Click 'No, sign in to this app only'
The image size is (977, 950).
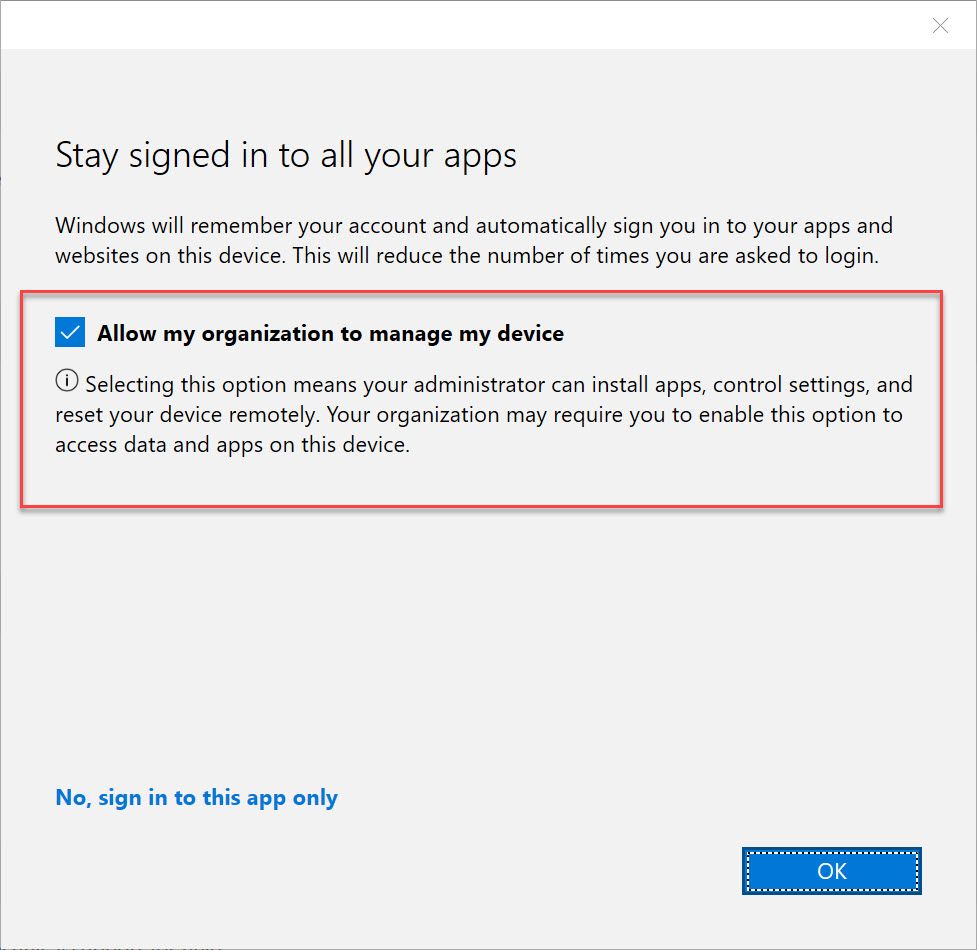(x=196, y=797)
